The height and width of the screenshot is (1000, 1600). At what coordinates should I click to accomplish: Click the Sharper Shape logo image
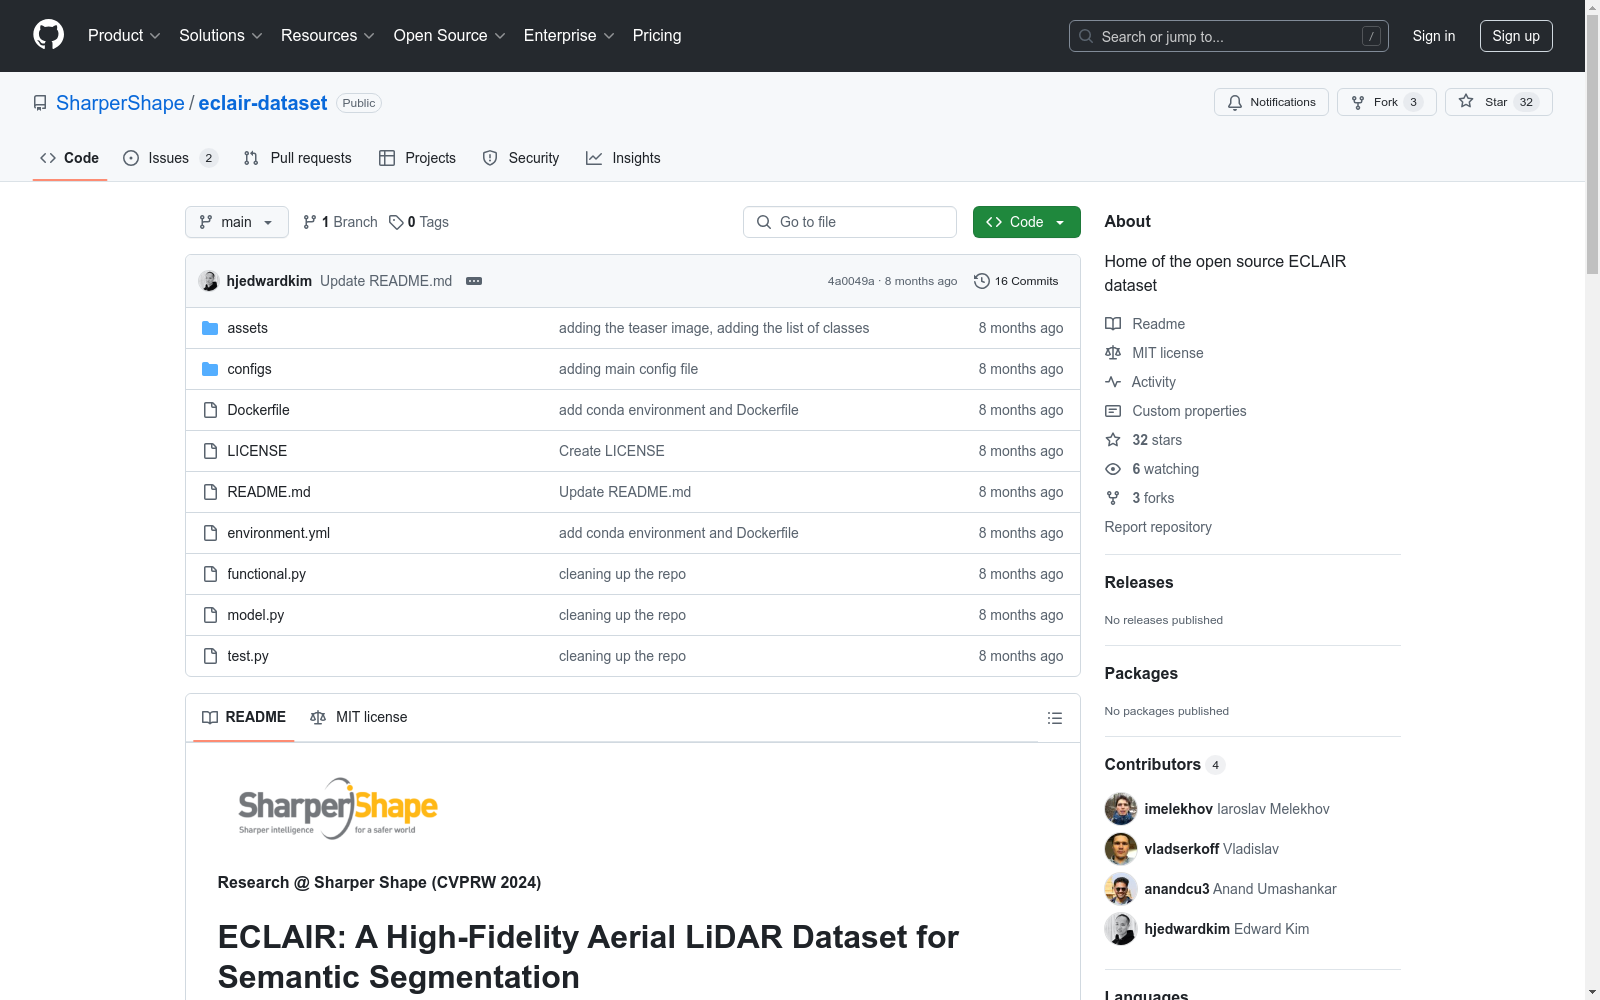click(338, 808)
